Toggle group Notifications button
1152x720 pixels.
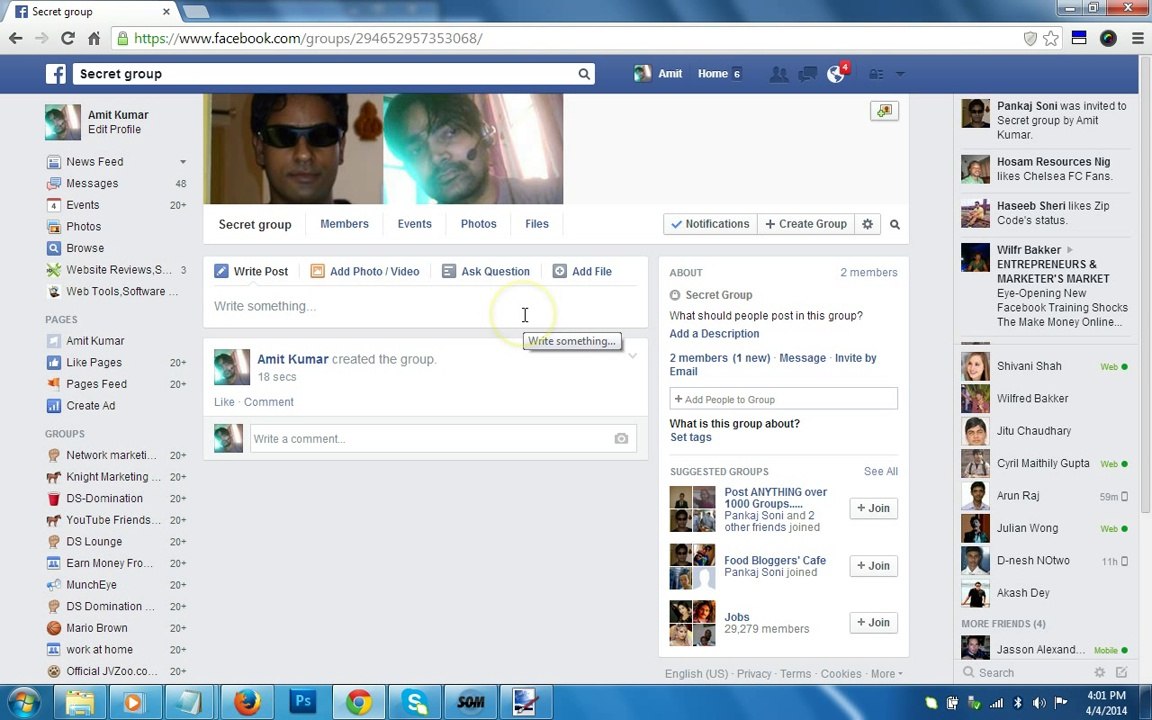point(710,224)
